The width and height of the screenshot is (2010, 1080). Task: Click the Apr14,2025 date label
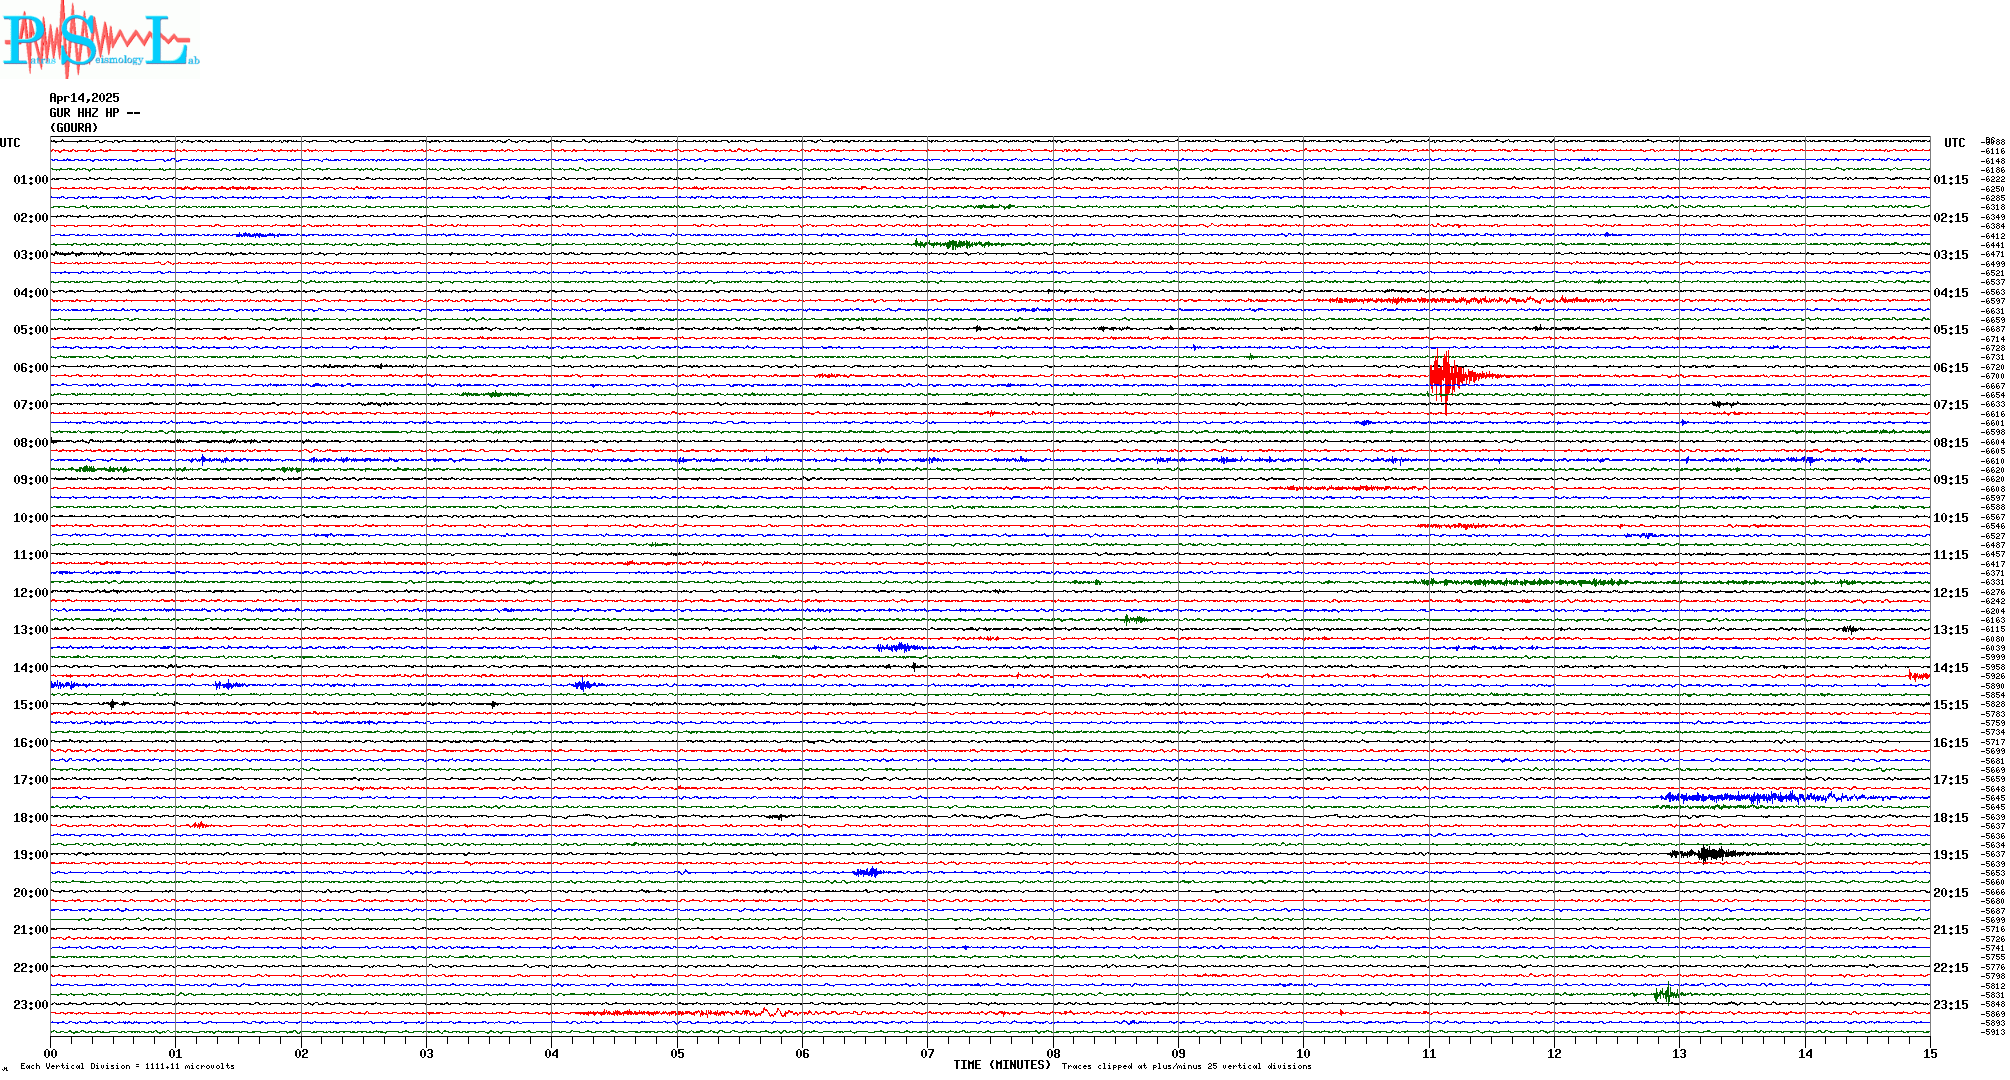(x=84, y=98)
